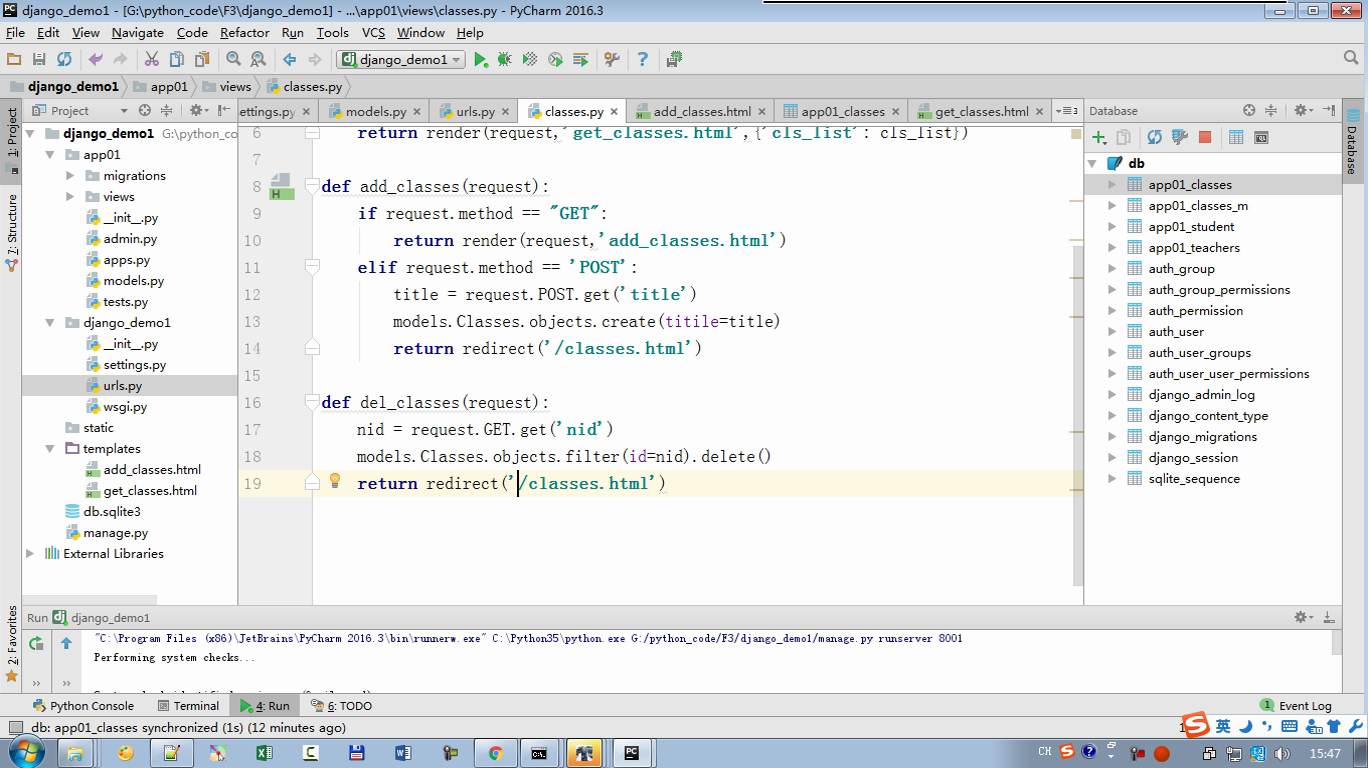Save all files with the floppy icon
The width and height of the screenshot is (1368, 768).
pos(39,60)
